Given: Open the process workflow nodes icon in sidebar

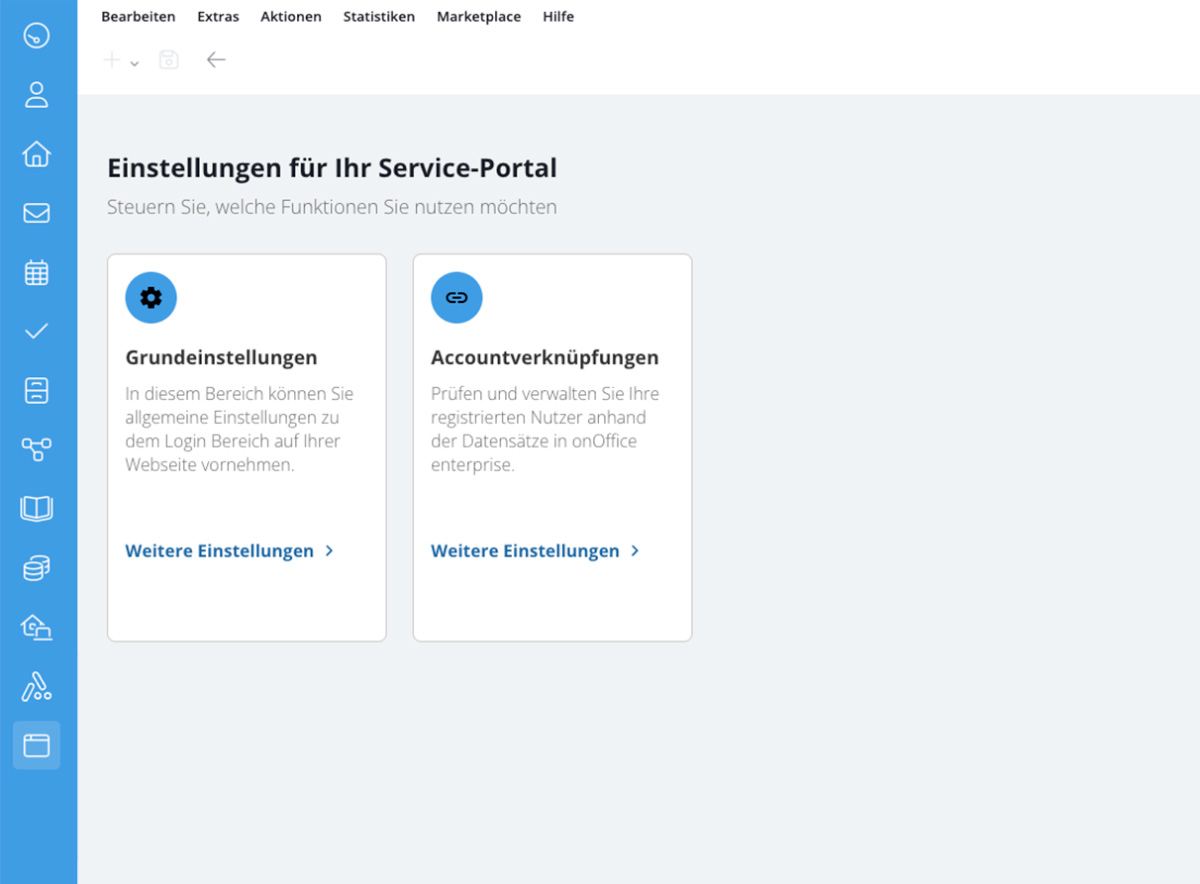Looking at the screenshot, I should tap(36, 449).
